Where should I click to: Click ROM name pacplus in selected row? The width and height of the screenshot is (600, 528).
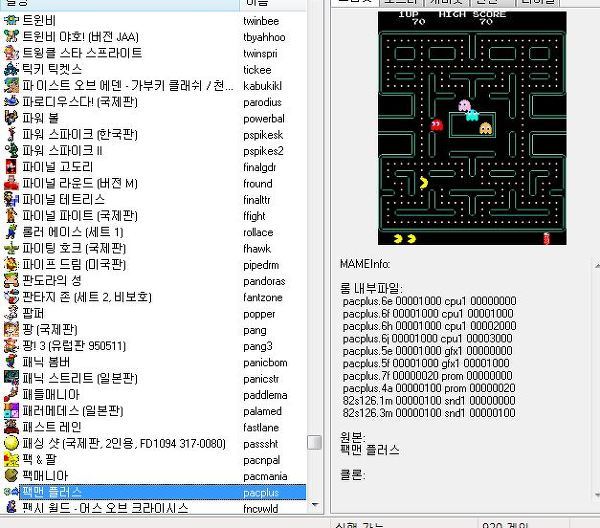point(261,493)
